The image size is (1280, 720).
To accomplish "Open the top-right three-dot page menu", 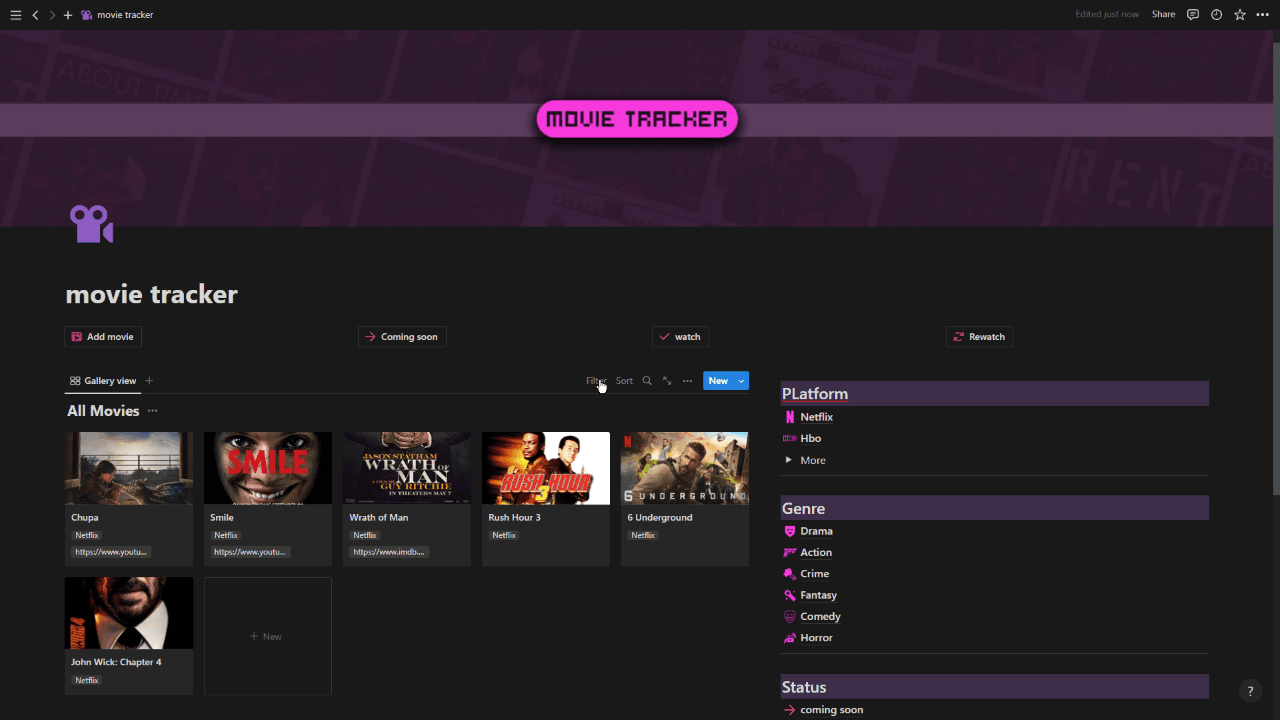I will 1262,15.
